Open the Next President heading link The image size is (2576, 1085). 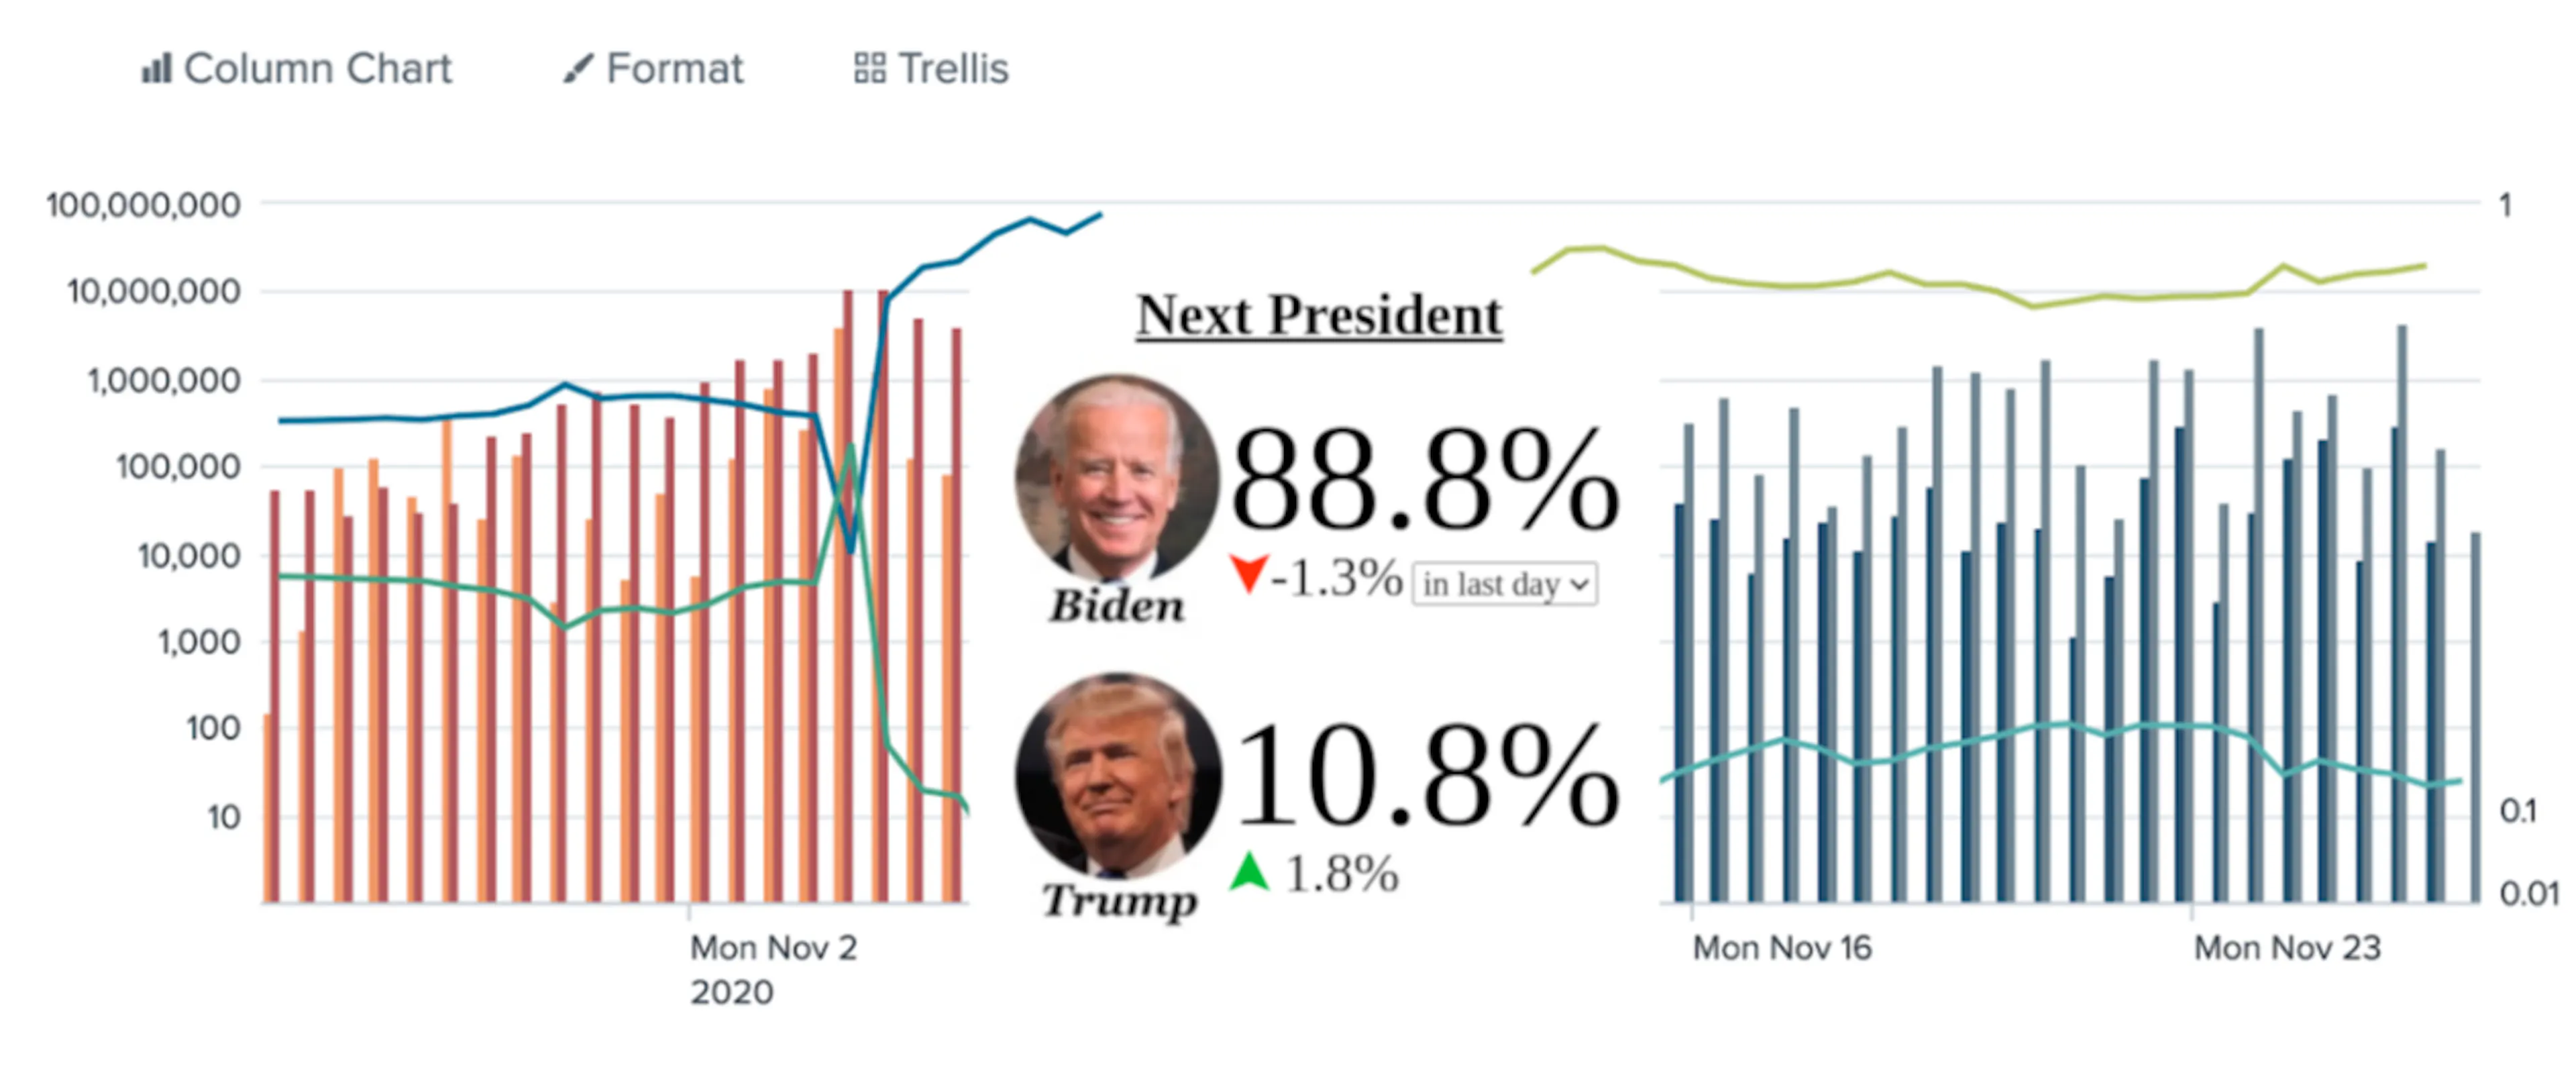(x=1319, y=315)
